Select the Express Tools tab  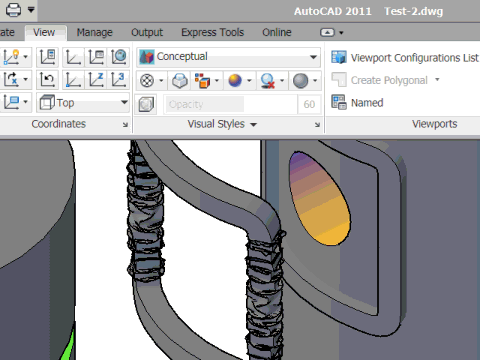(213, 32)
